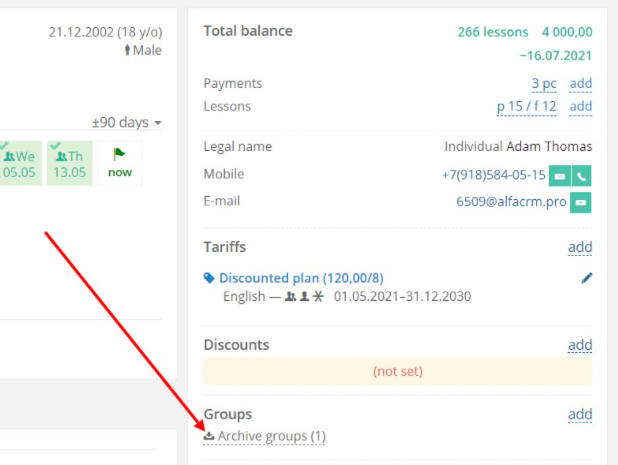Open Discounted plan (120,00/8) tariff
Viewport: 618px width, 465px height.
(301, 278)
